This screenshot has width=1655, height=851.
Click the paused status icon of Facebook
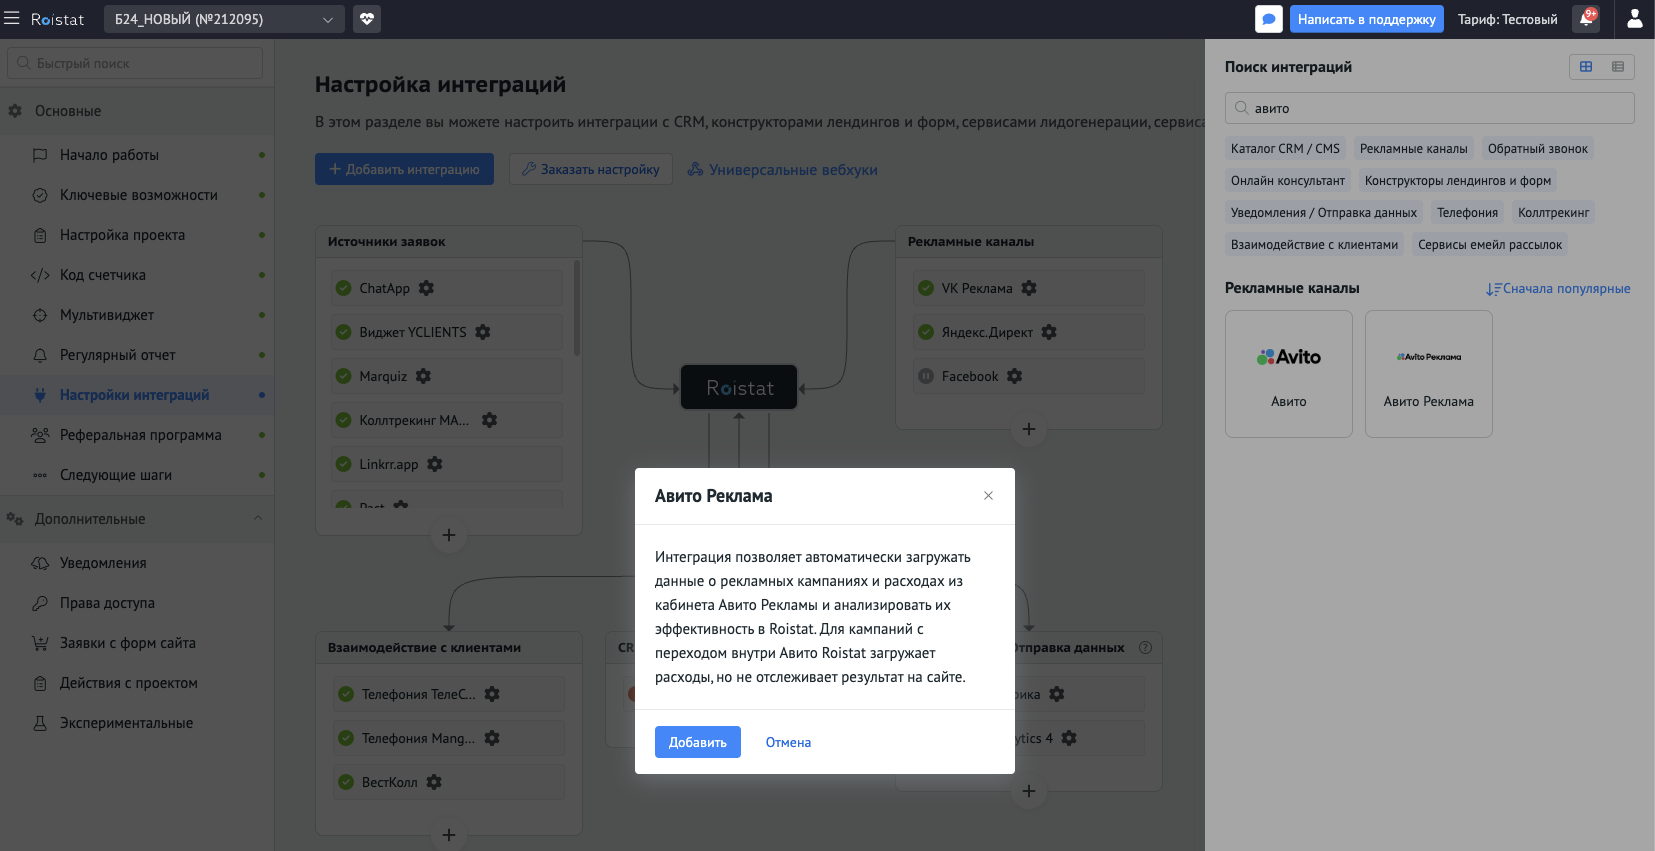pyautogui.click(x=926, y=376)
